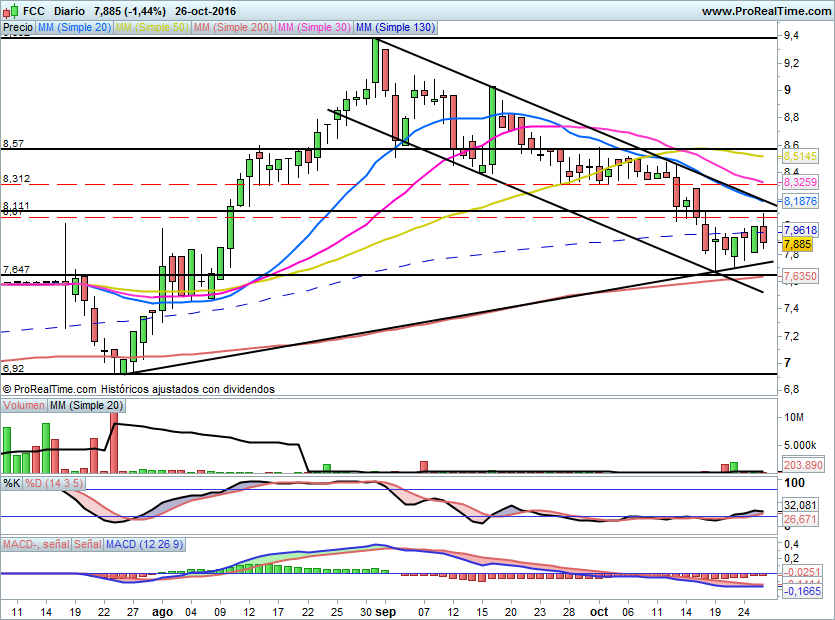
Task: Select the Precio indicator label
Action: click(18, 27)
